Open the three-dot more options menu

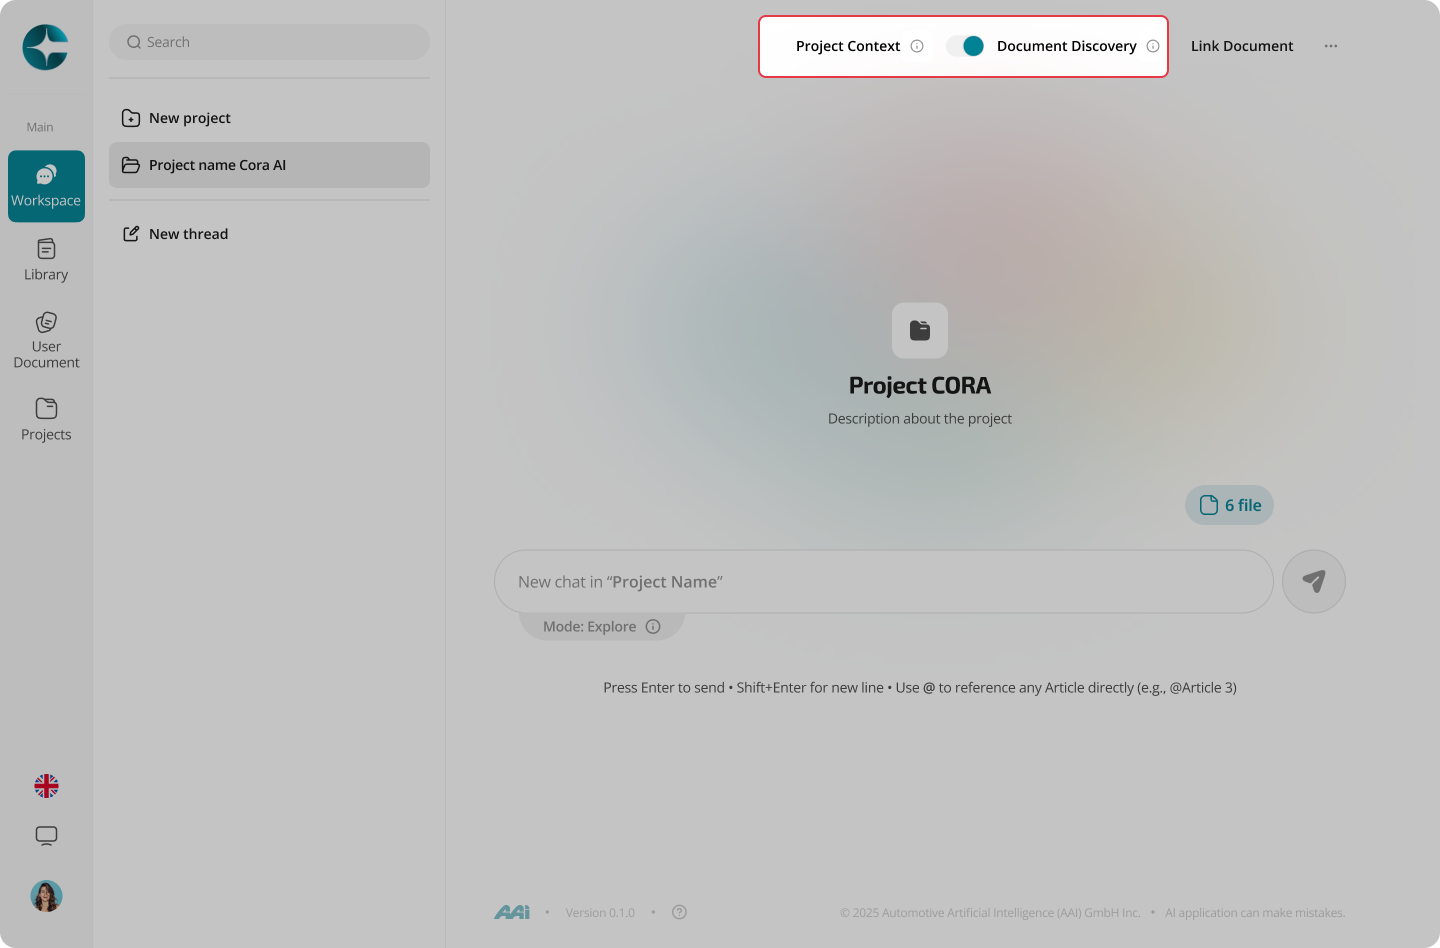[1331, 46]
